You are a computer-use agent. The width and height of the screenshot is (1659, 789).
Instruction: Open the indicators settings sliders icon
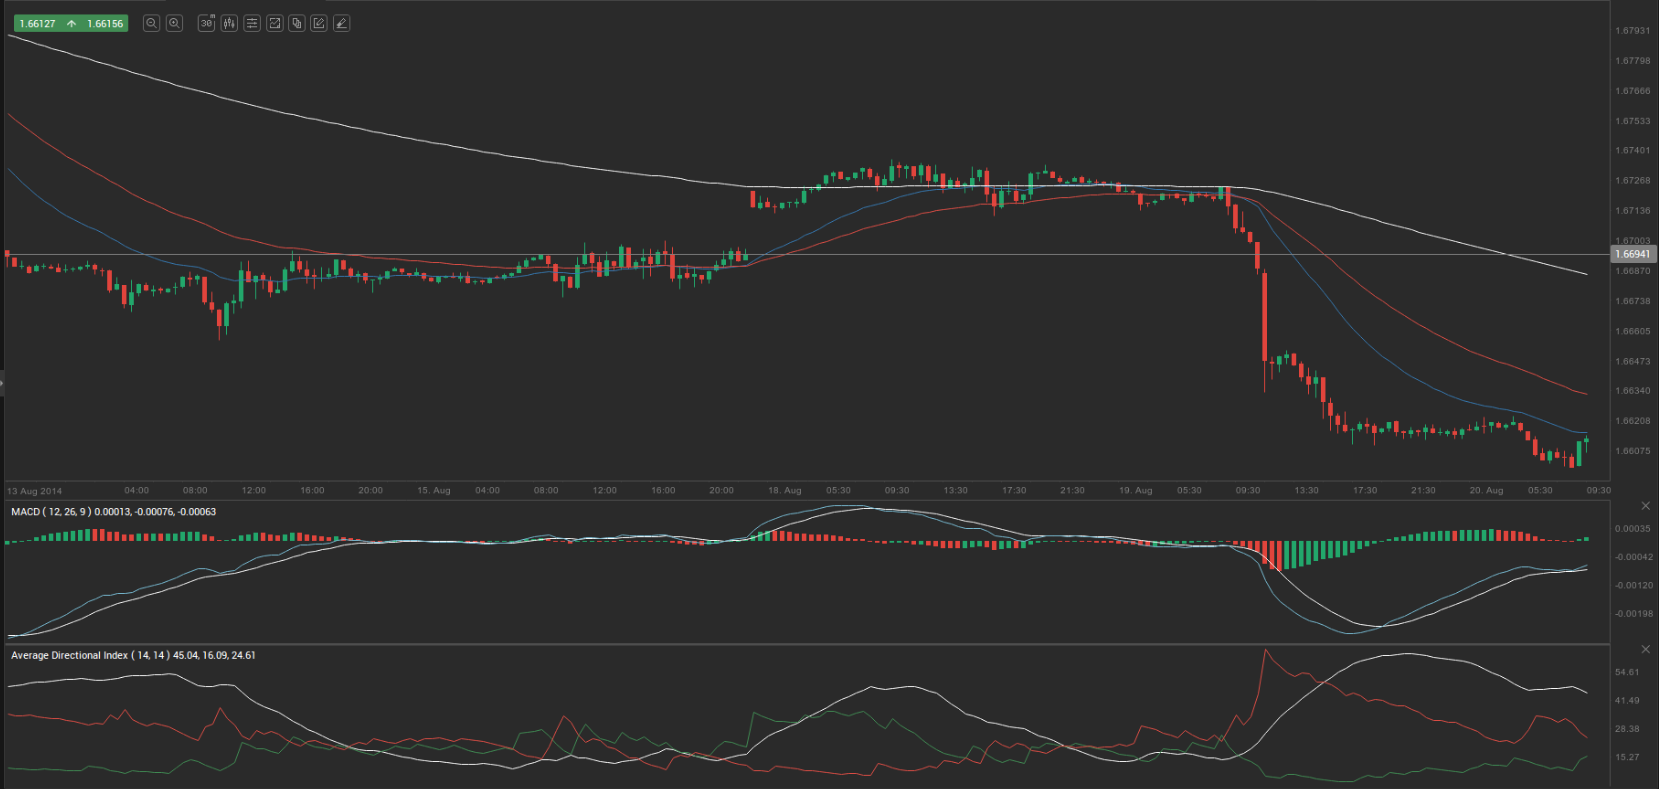click(252, 23)
